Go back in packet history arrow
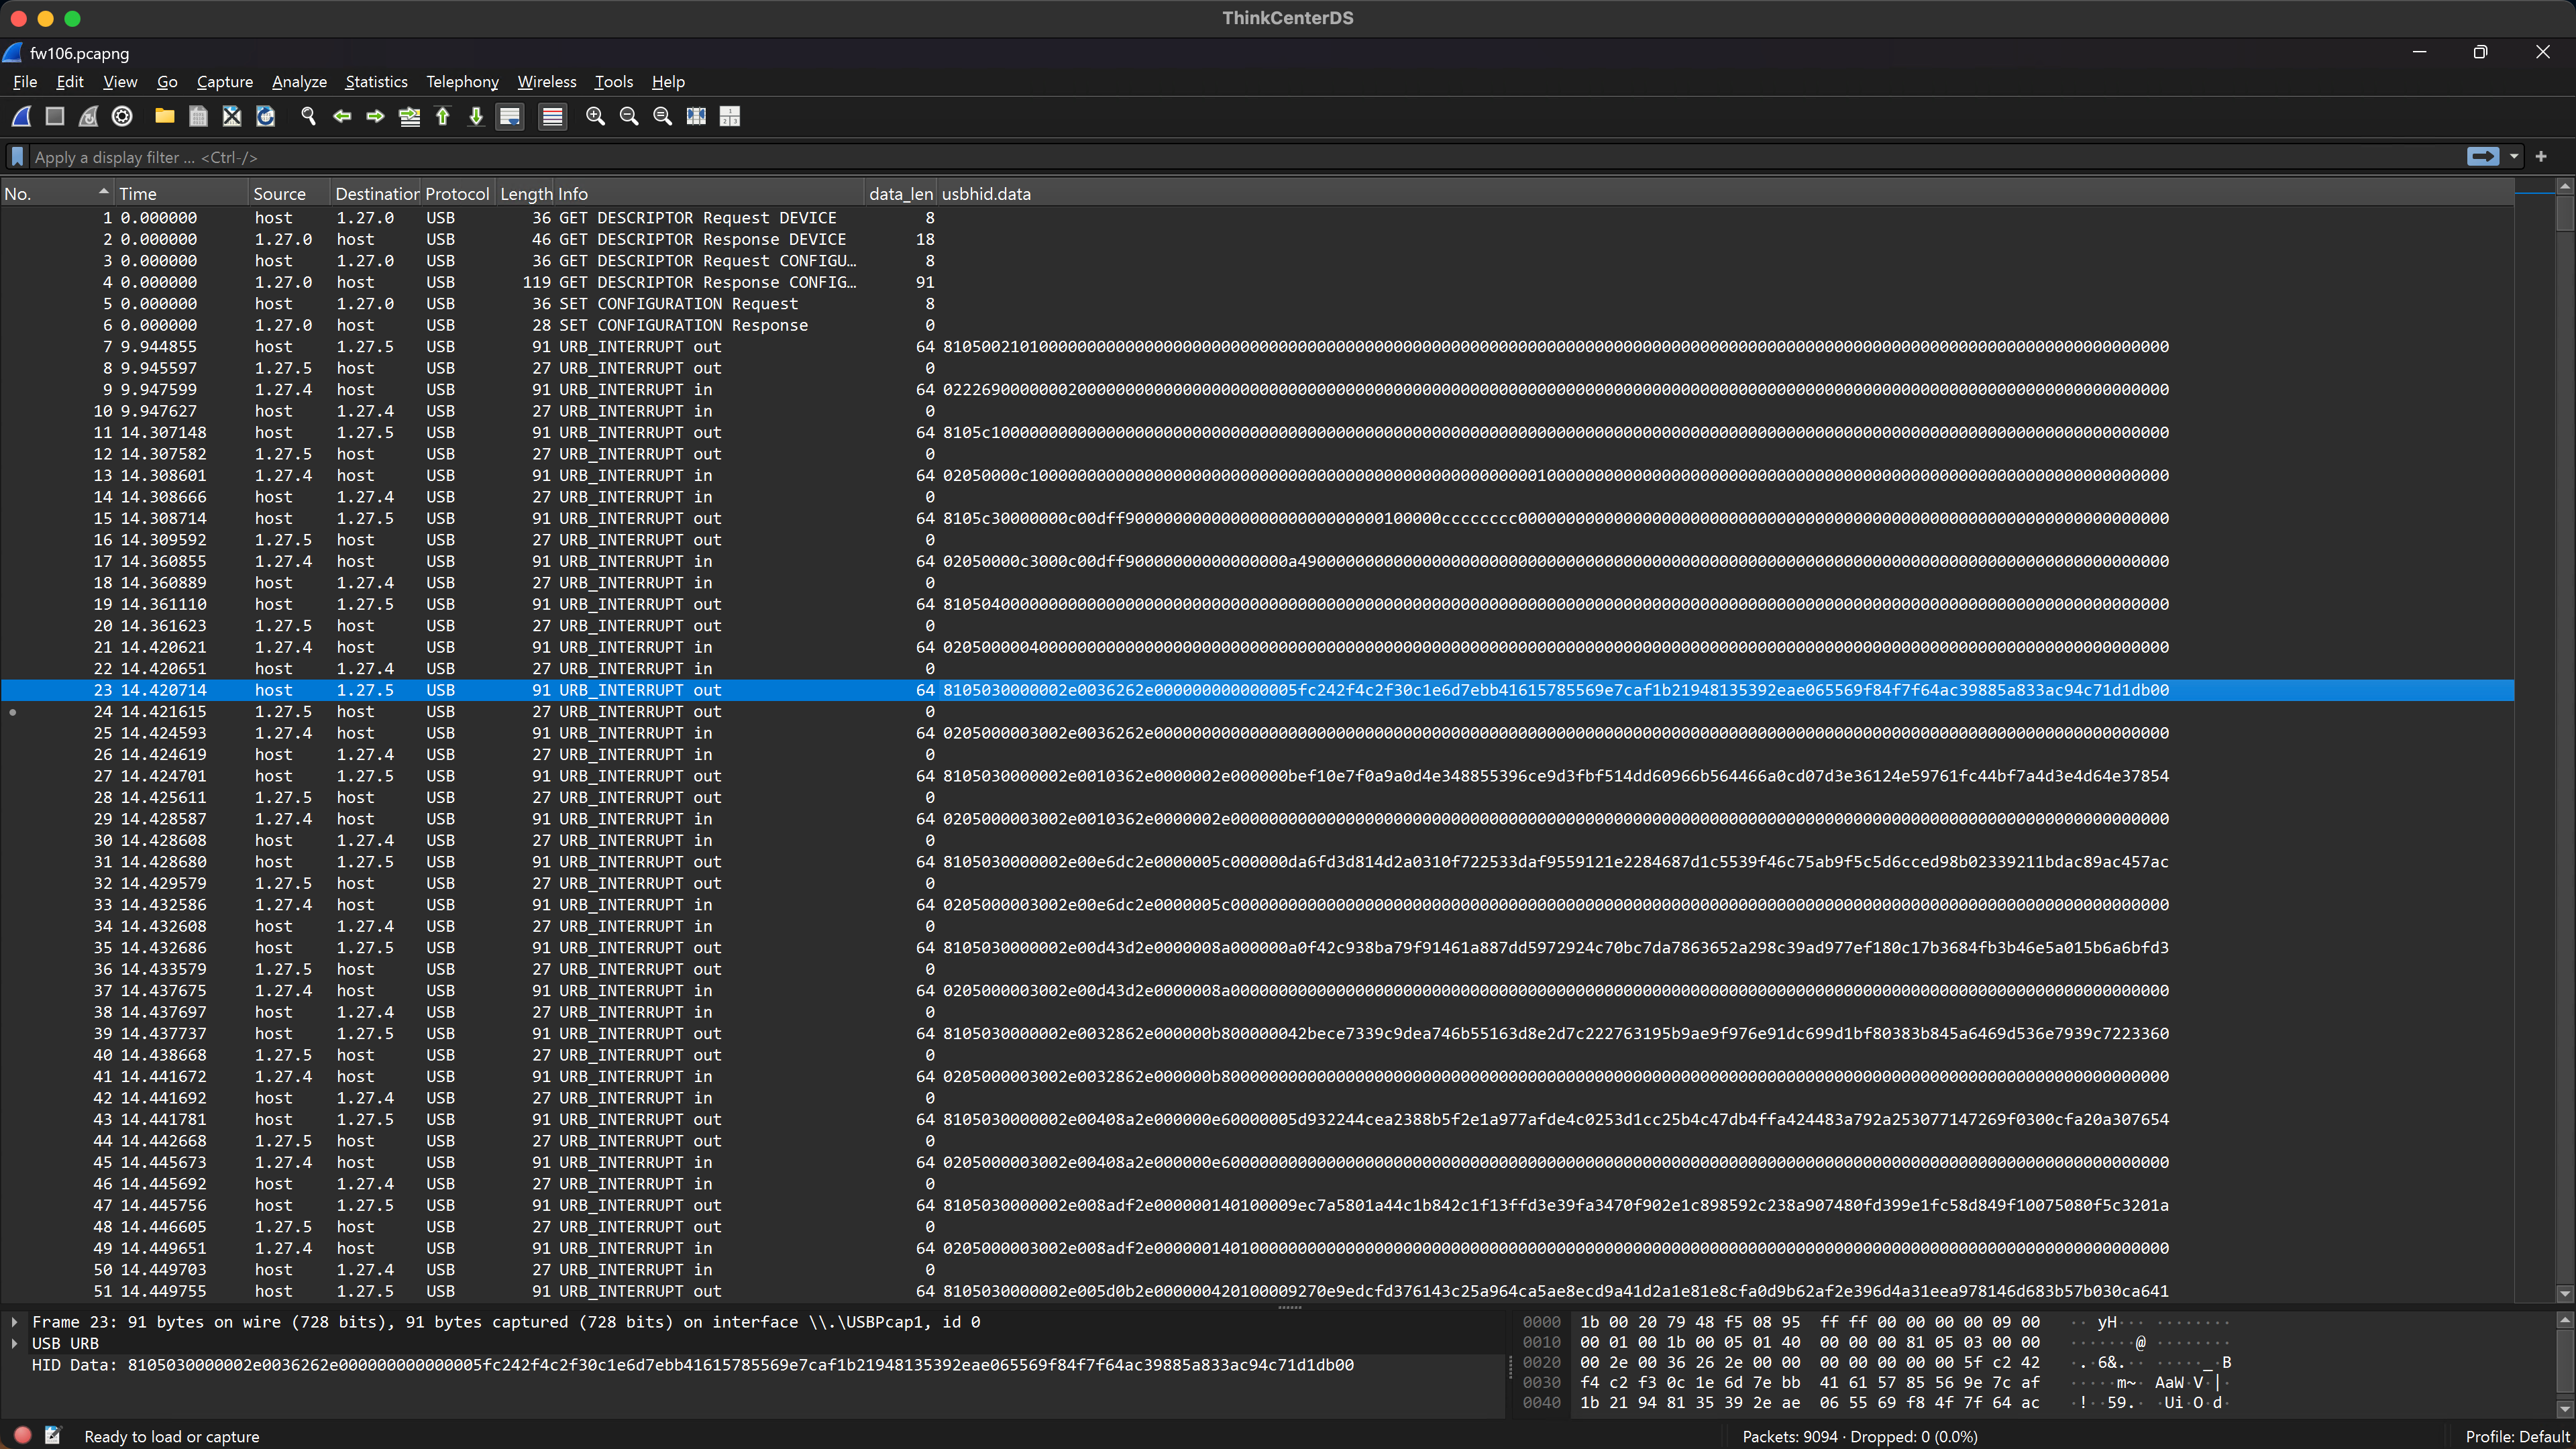The width and height of the screenshot is (2576, 1449). pyautogui.click(x=342, y=117)
